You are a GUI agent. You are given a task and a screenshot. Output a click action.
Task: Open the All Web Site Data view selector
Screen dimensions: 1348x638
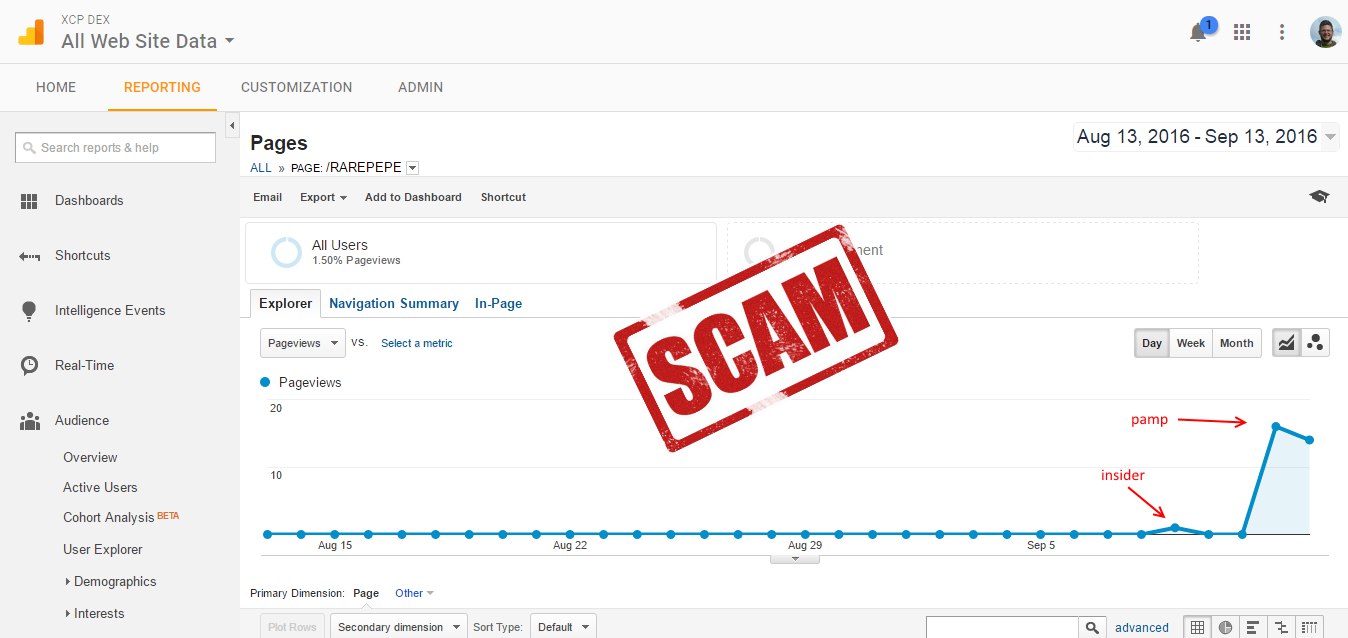(148, 41)
